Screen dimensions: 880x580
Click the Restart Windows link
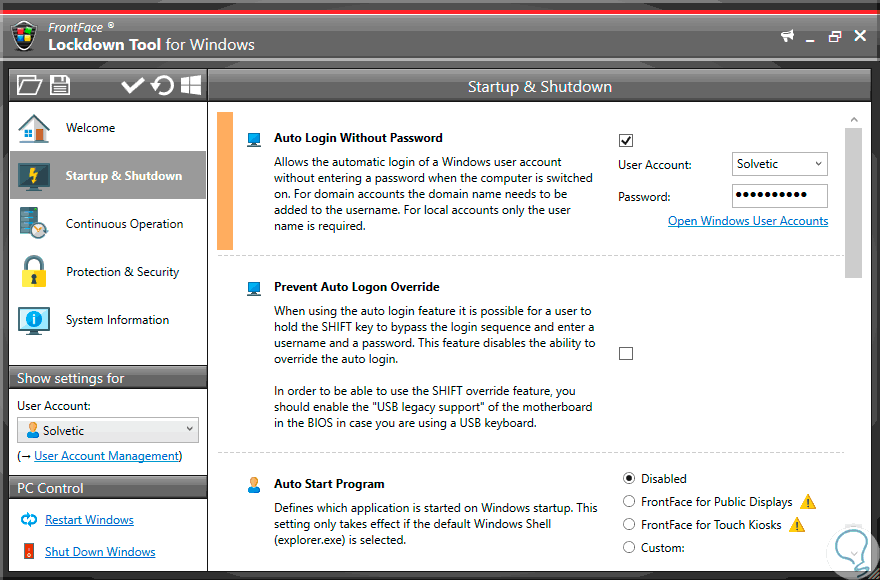click(89, 520)
